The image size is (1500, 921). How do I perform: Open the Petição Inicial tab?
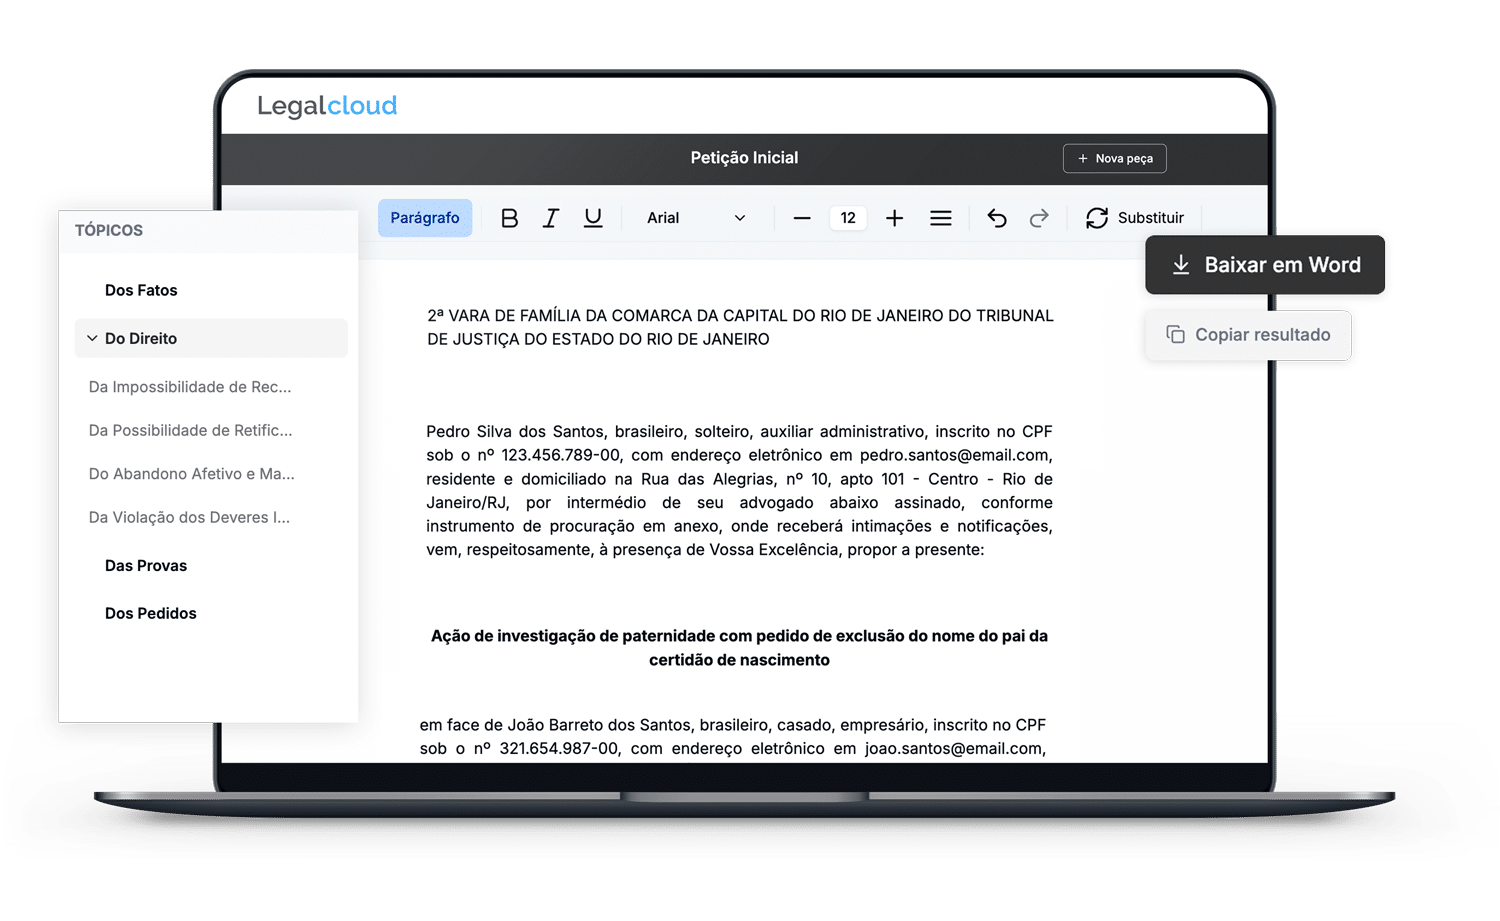point(742,157)
